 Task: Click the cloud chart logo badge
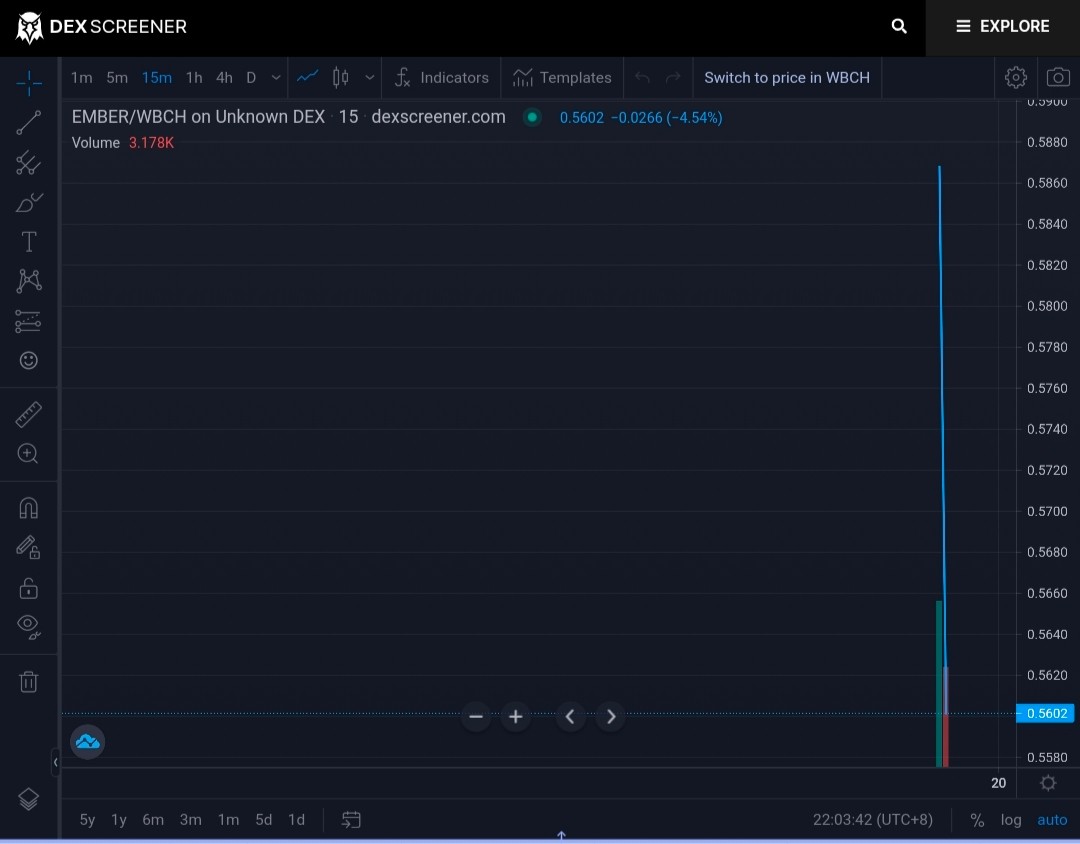[x=87, y=742]
